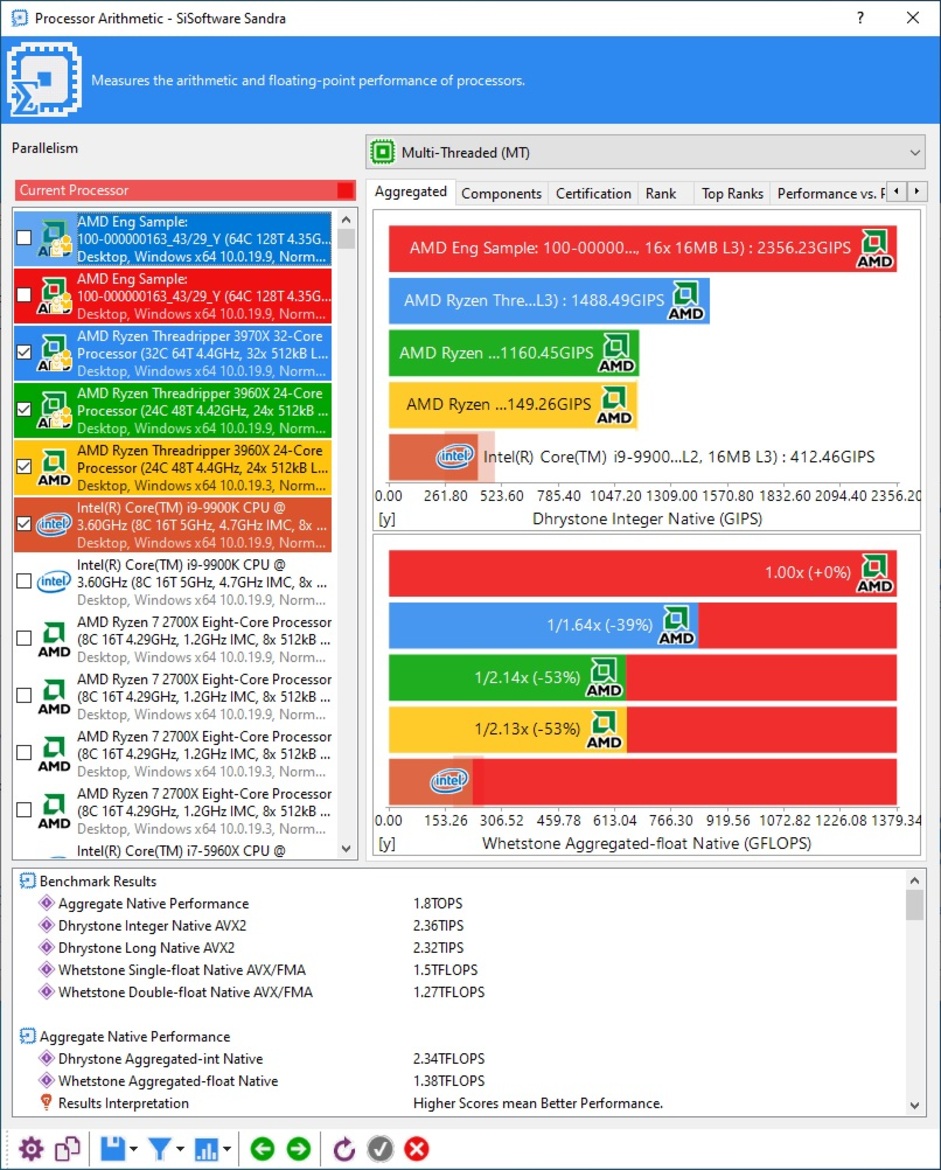Uncheck green Threadripper 3960X checkbox
The image size is (941, 1170).
tap(24, 409)
